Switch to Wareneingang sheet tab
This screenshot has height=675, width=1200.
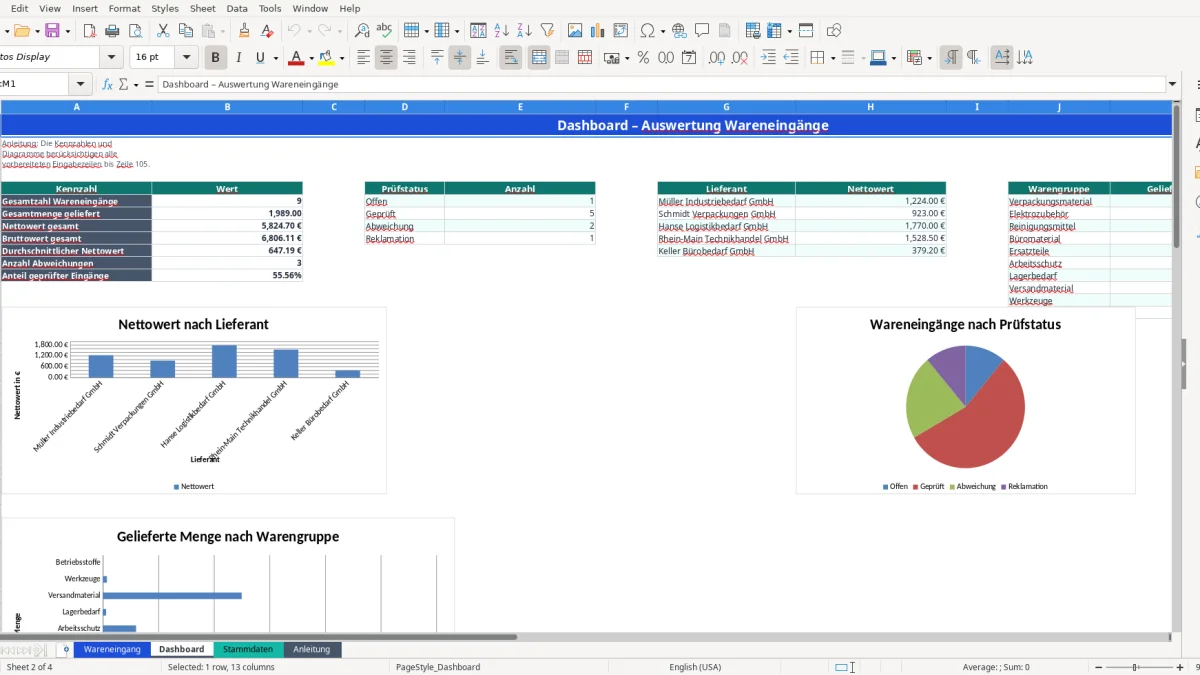(112, 649)
